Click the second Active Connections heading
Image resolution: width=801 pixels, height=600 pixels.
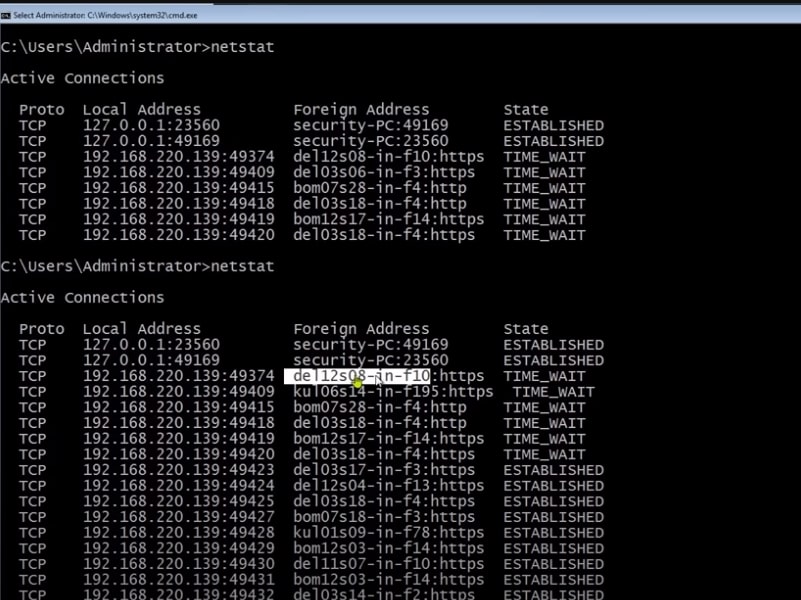(x=82, y=298)
